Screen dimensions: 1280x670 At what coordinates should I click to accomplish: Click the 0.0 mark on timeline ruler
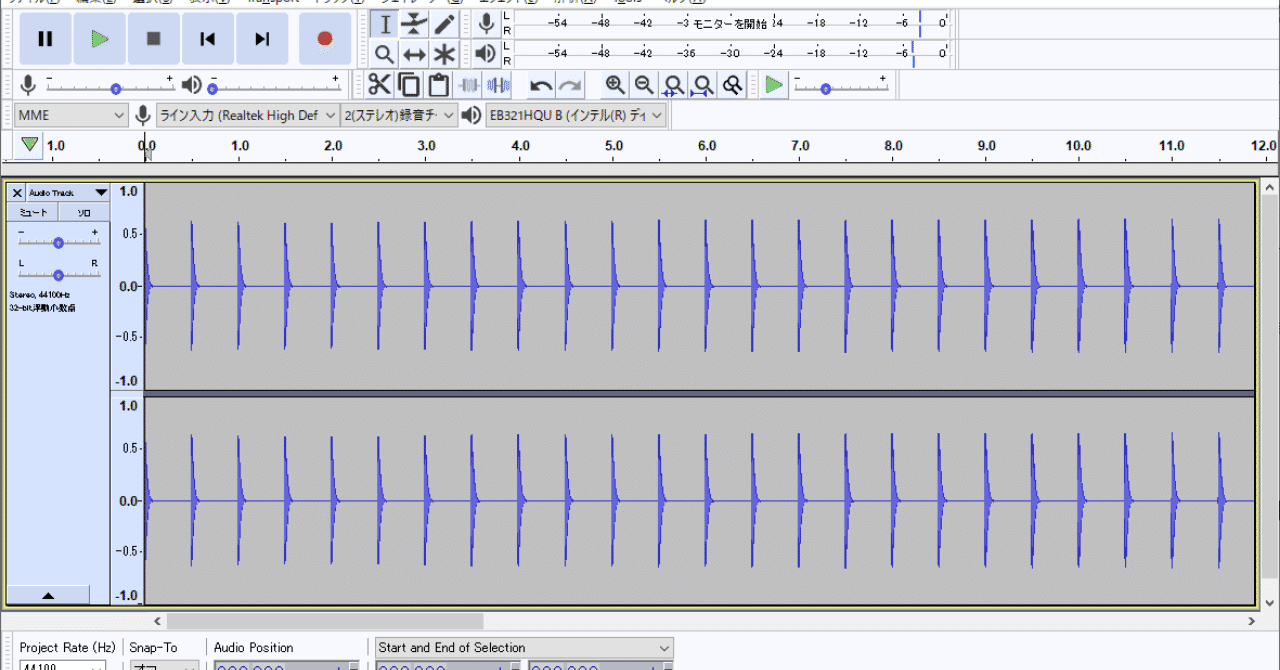(x=147, y=146)
